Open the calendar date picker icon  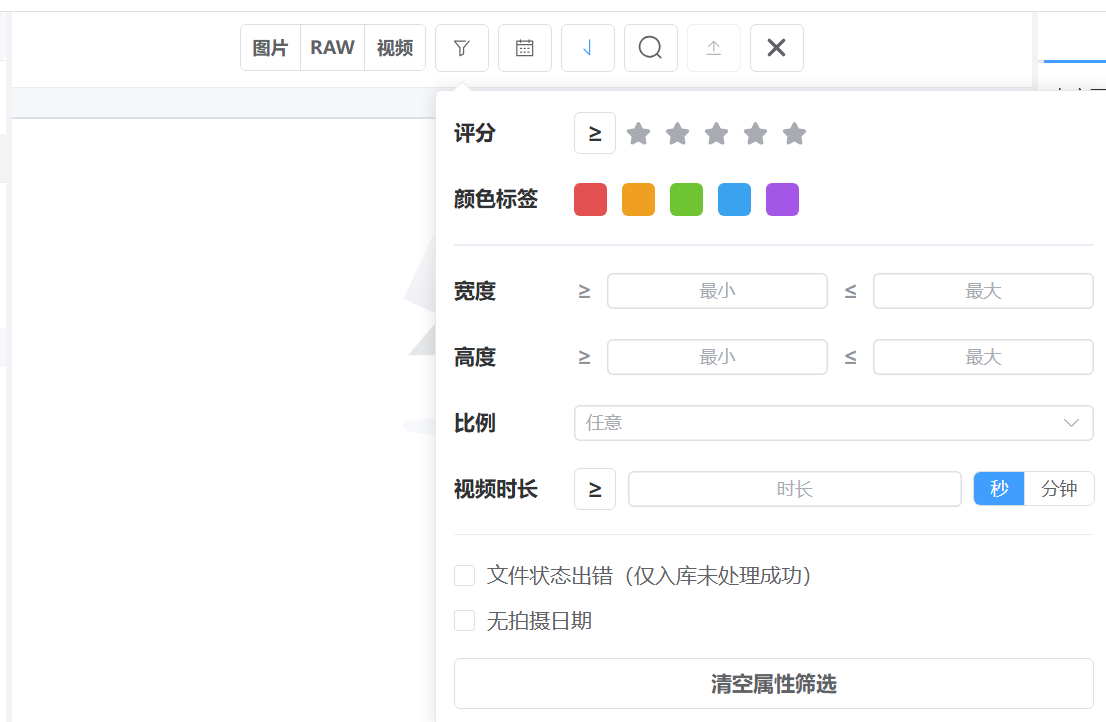(x=524, y=48)
